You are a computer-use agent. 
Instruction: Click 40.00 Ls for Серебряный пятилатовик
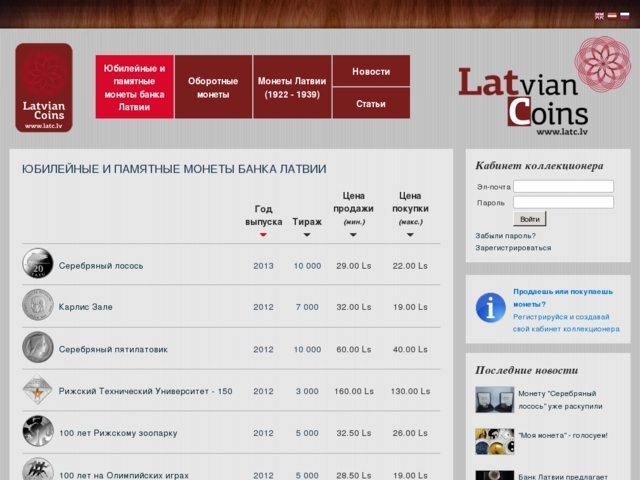point(410,349)
